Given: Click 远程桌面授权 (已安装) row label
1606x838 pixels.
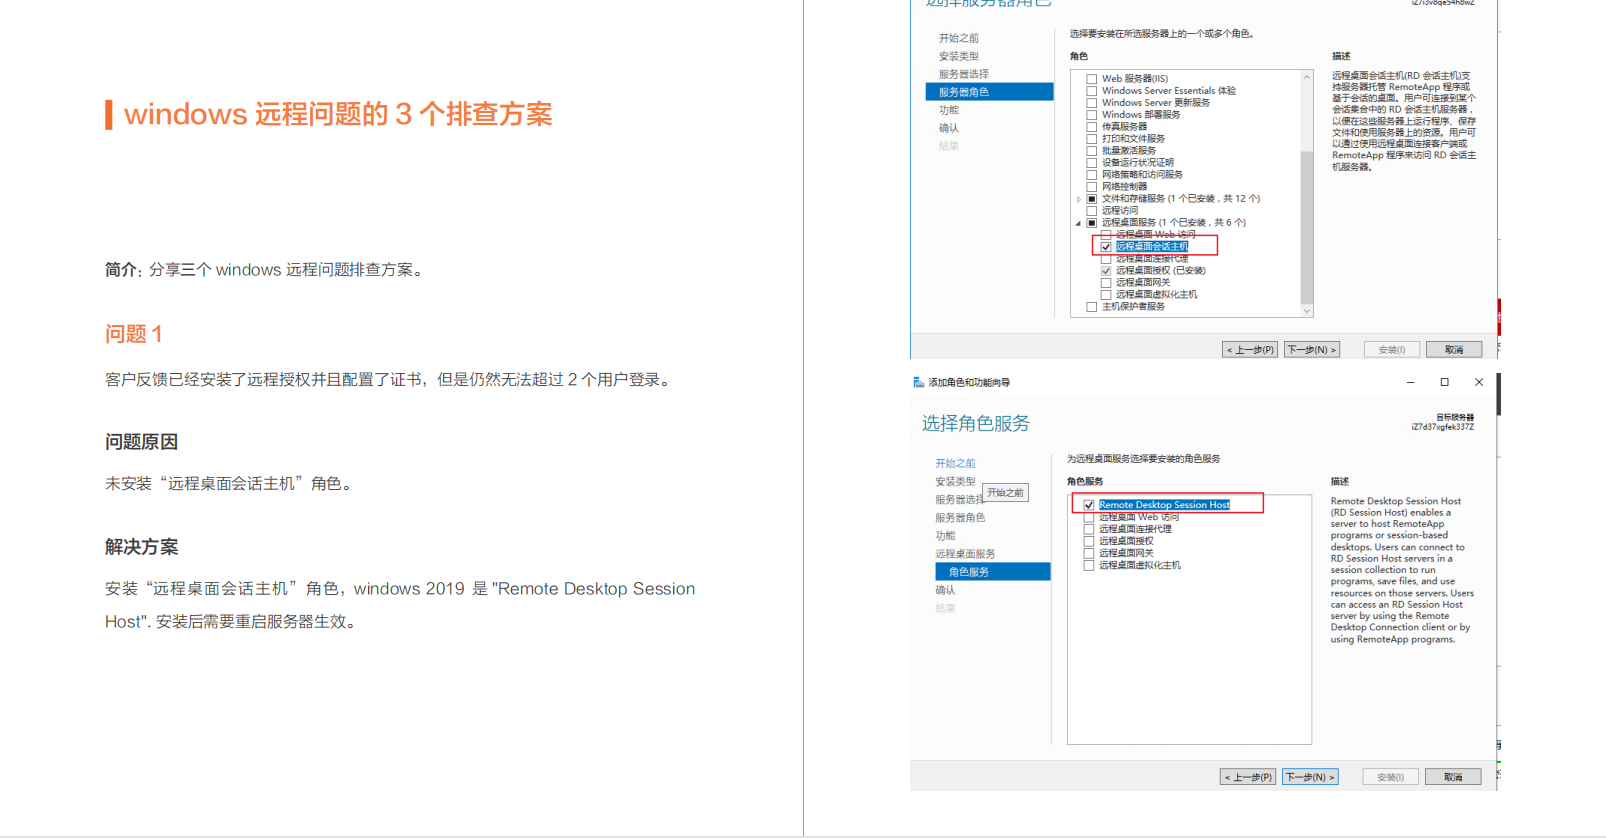Looking at the screenshot, I should (x=1161, y=271).
